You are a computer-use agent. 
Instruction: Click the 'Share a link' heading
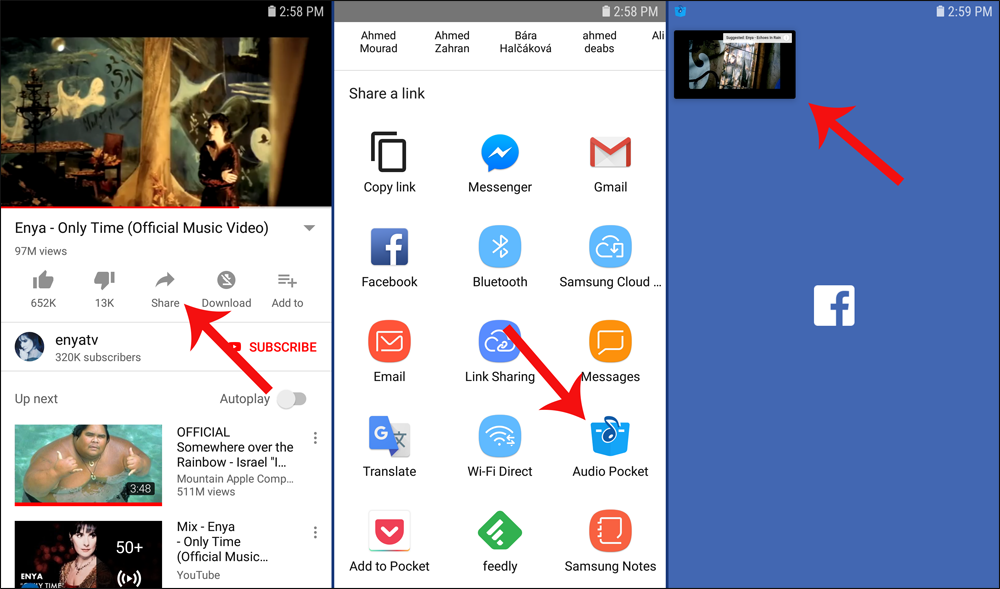click(386, 94)
